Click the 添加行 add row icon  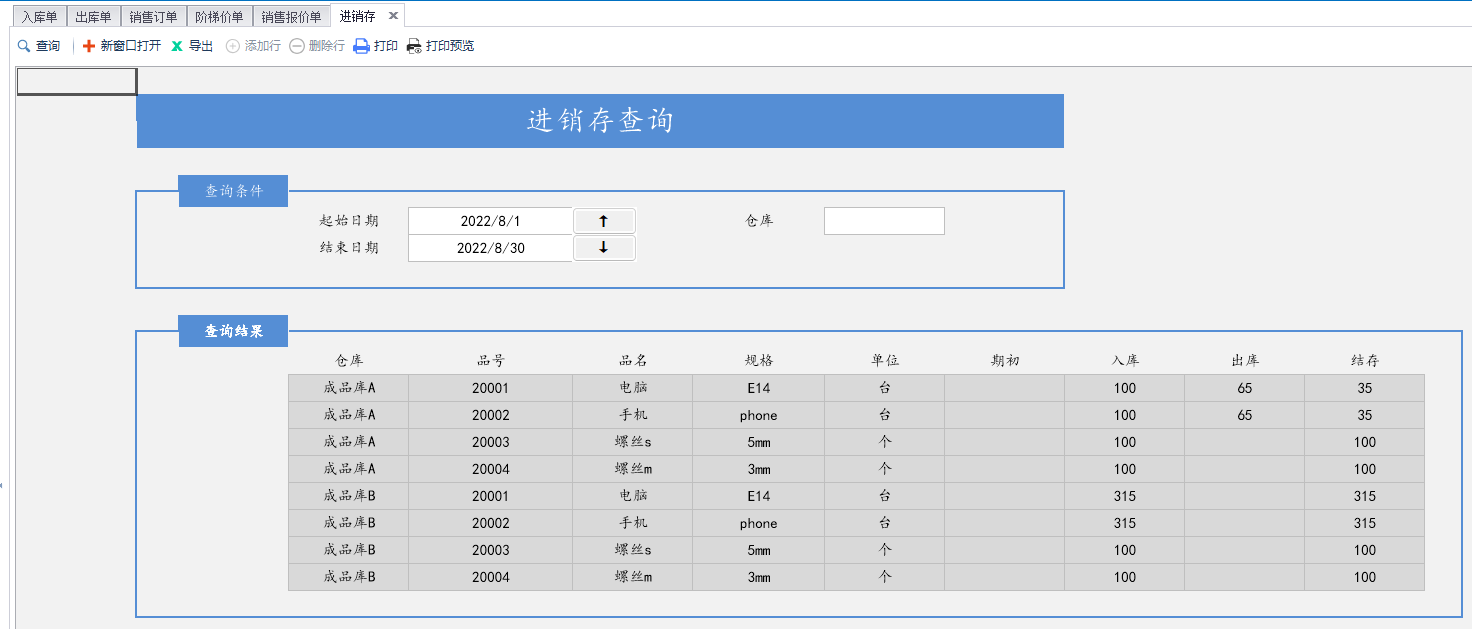tap(233, 46)
